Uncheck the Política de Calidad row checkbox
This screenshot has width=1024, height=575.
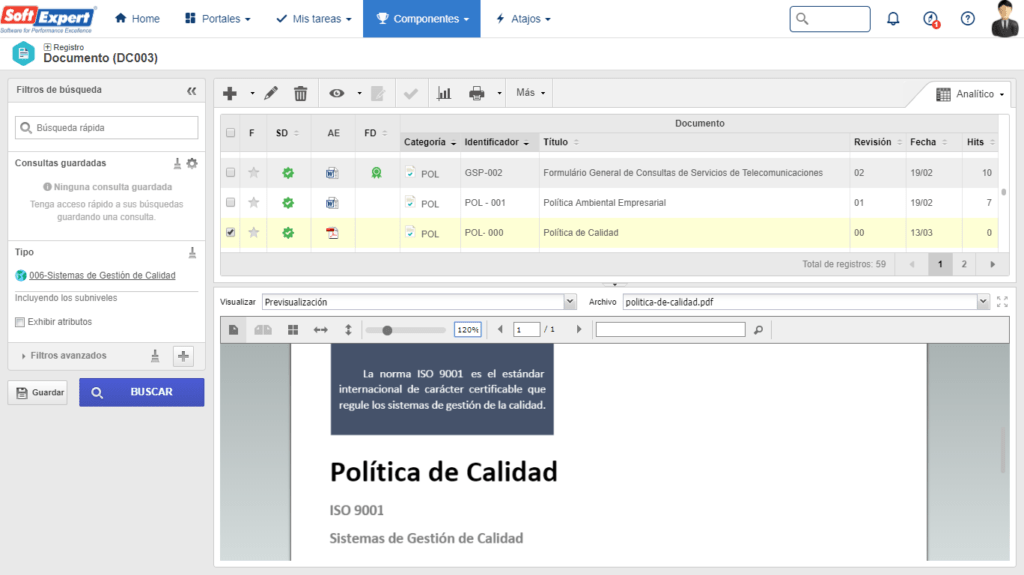[231, 233]
